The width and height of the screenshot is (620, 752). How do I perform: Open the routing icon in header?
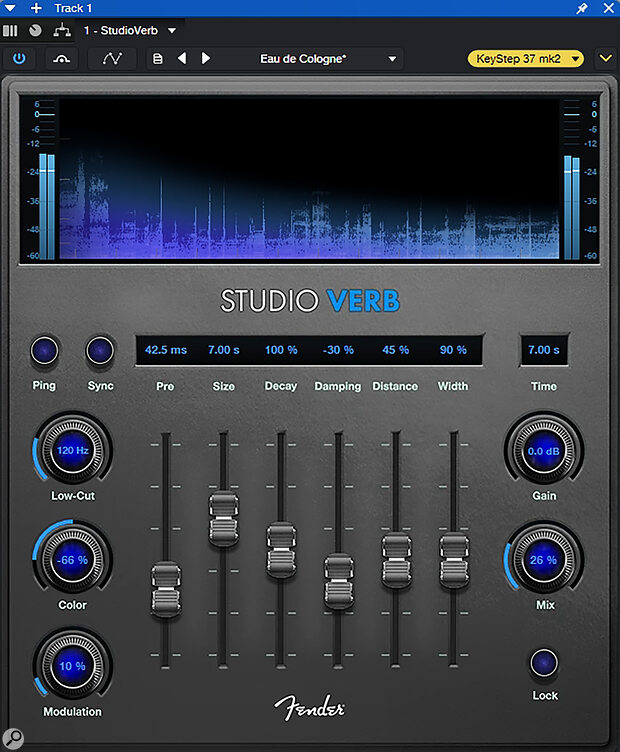(62, 31)
